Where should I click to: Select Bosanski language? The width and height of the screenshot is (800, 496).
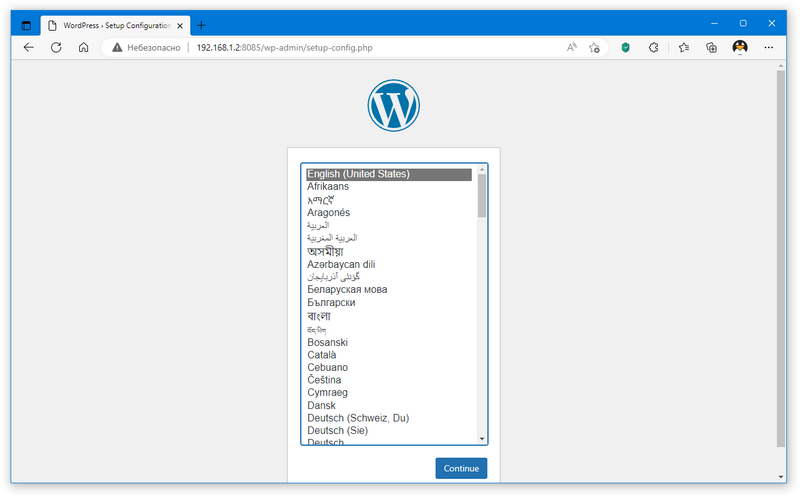coord(389,342)
